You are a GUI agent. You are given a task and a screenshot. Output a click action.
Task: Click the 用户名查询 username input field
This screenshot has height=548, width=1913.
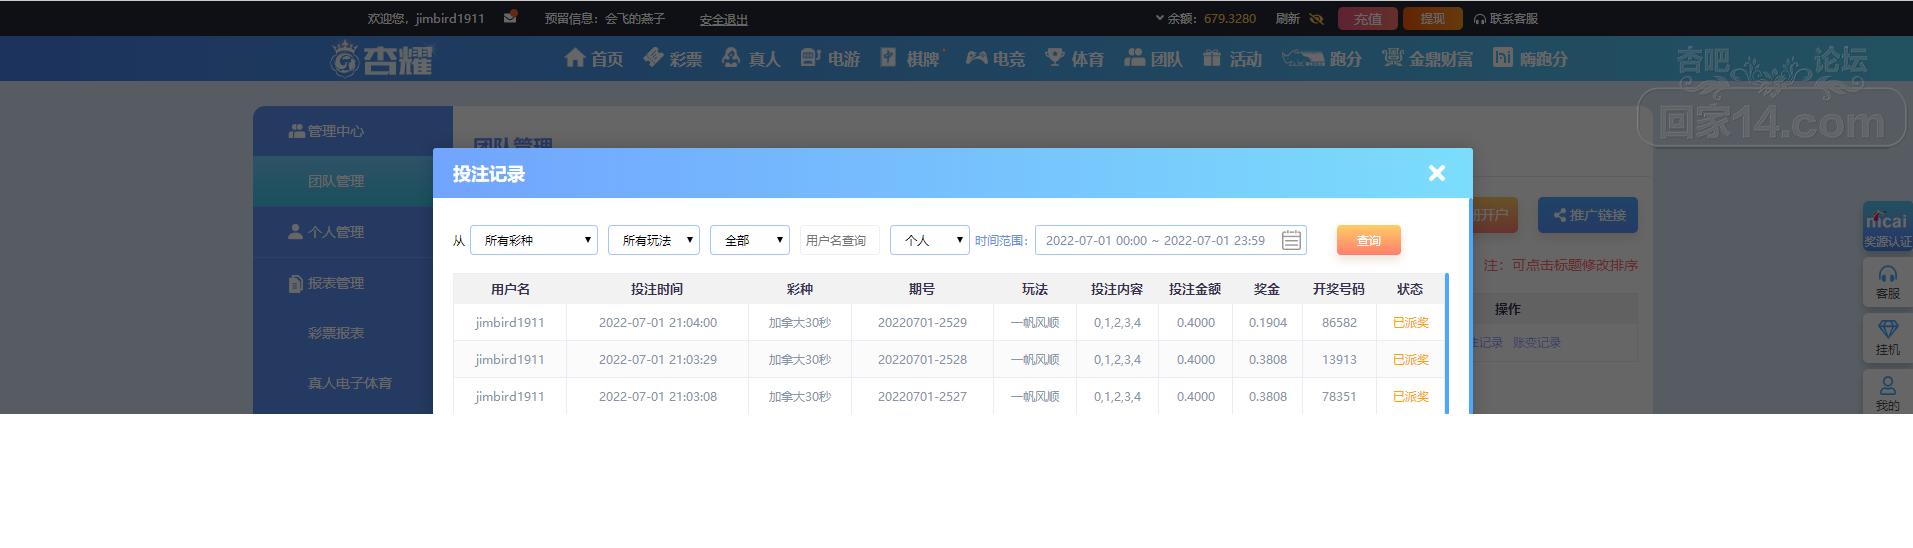tap(839, 240)
